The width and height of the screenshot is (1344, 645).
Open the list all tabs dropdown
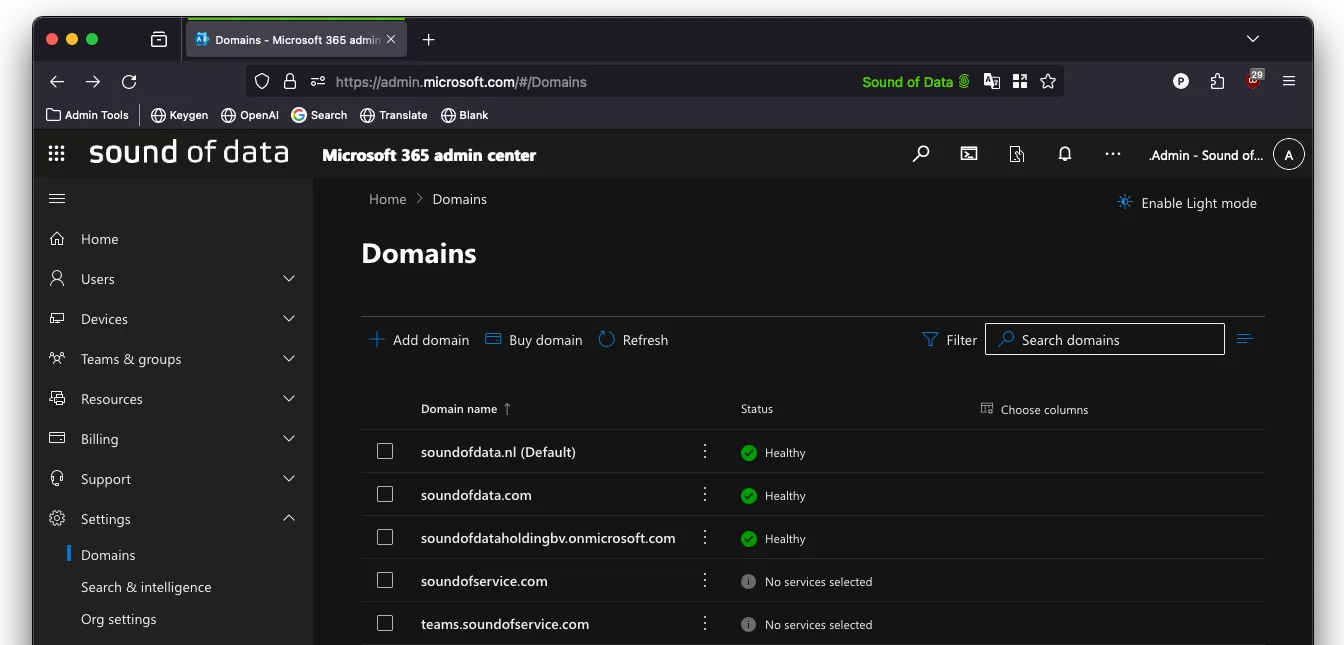click(x=1253, y=39)
